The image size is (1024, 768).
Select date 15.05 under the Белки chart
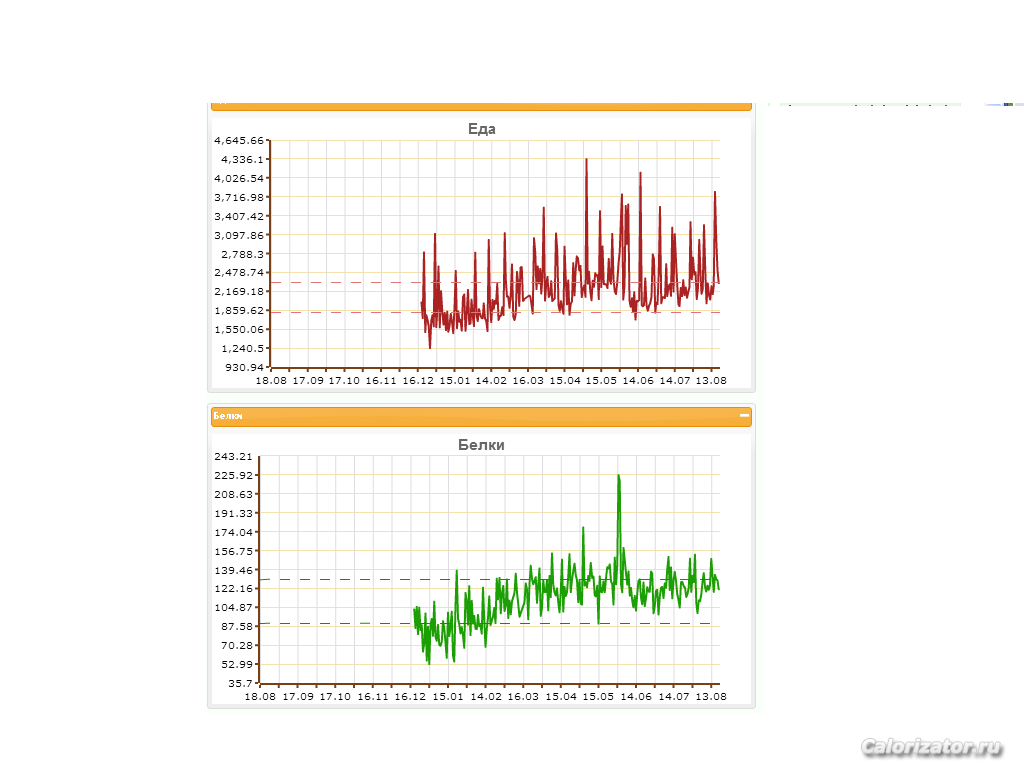coord(598,696)
